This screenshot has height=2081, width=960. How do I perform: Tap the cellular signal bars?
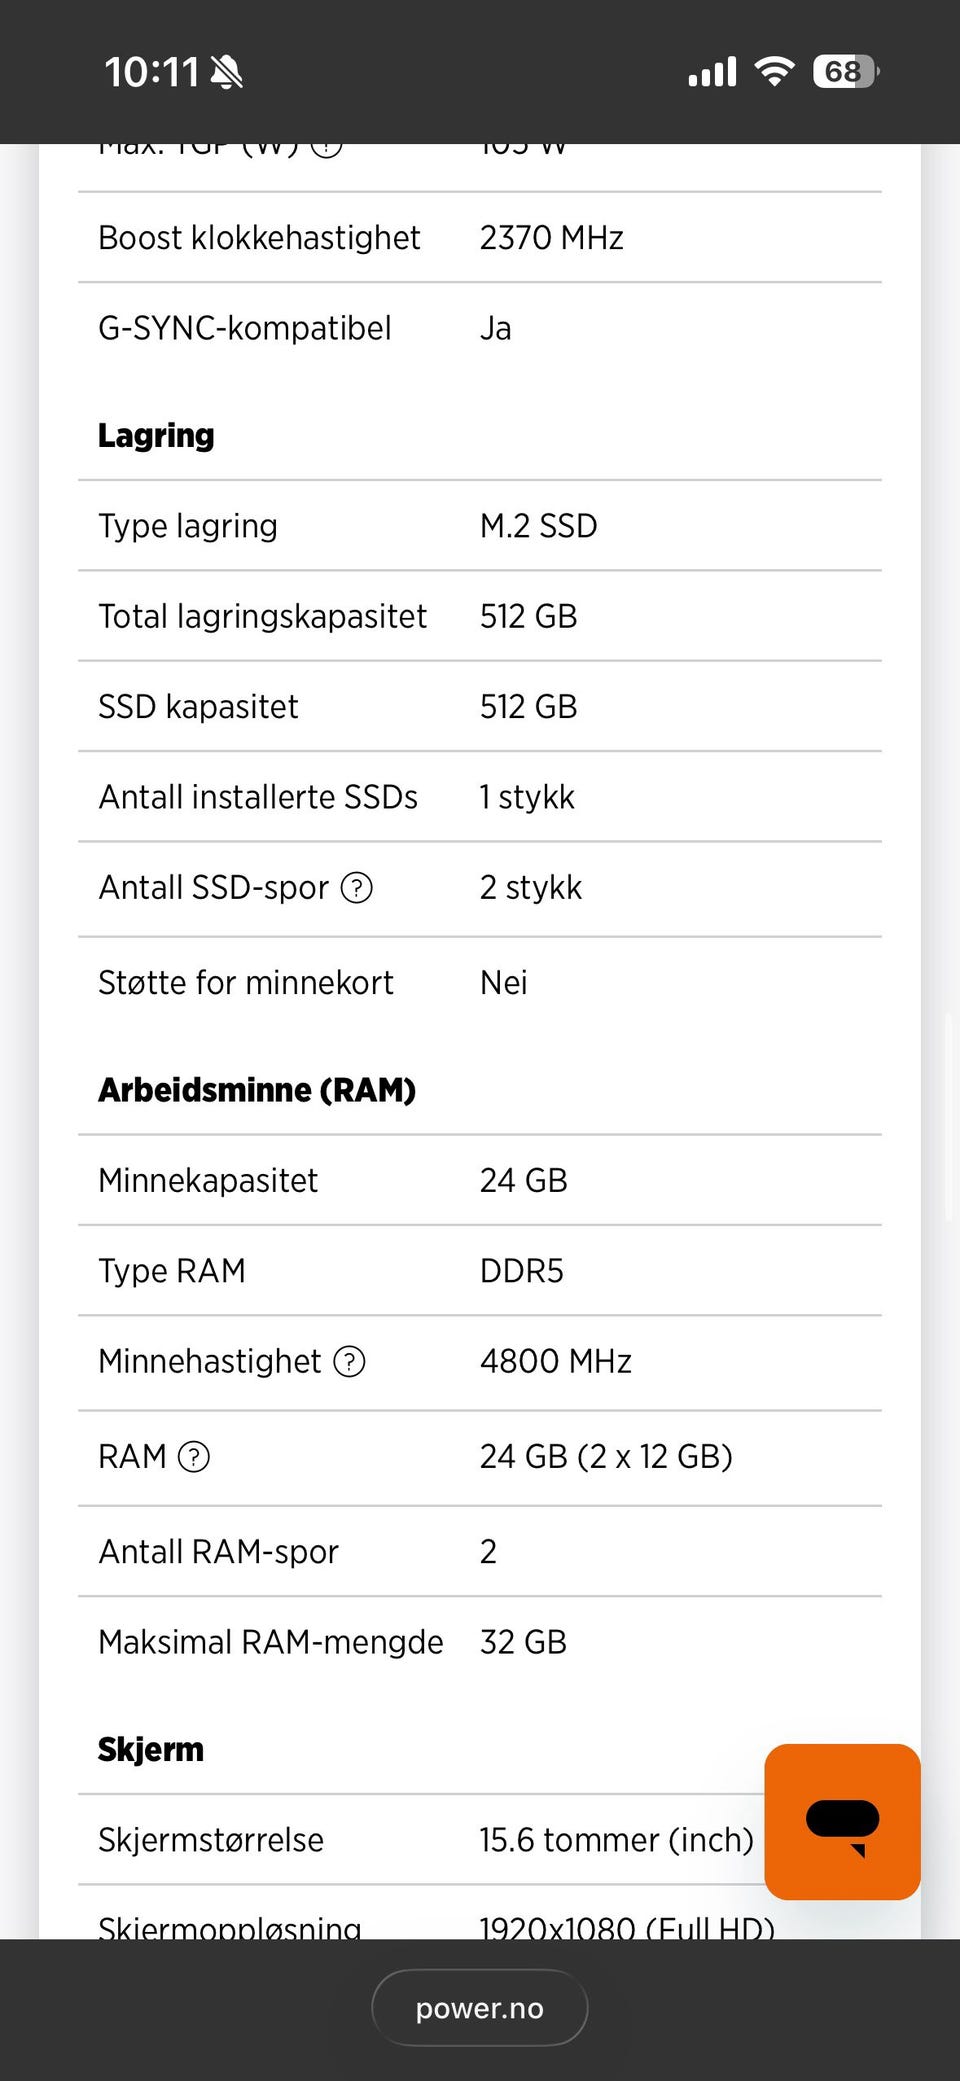[x=712, y=72]
